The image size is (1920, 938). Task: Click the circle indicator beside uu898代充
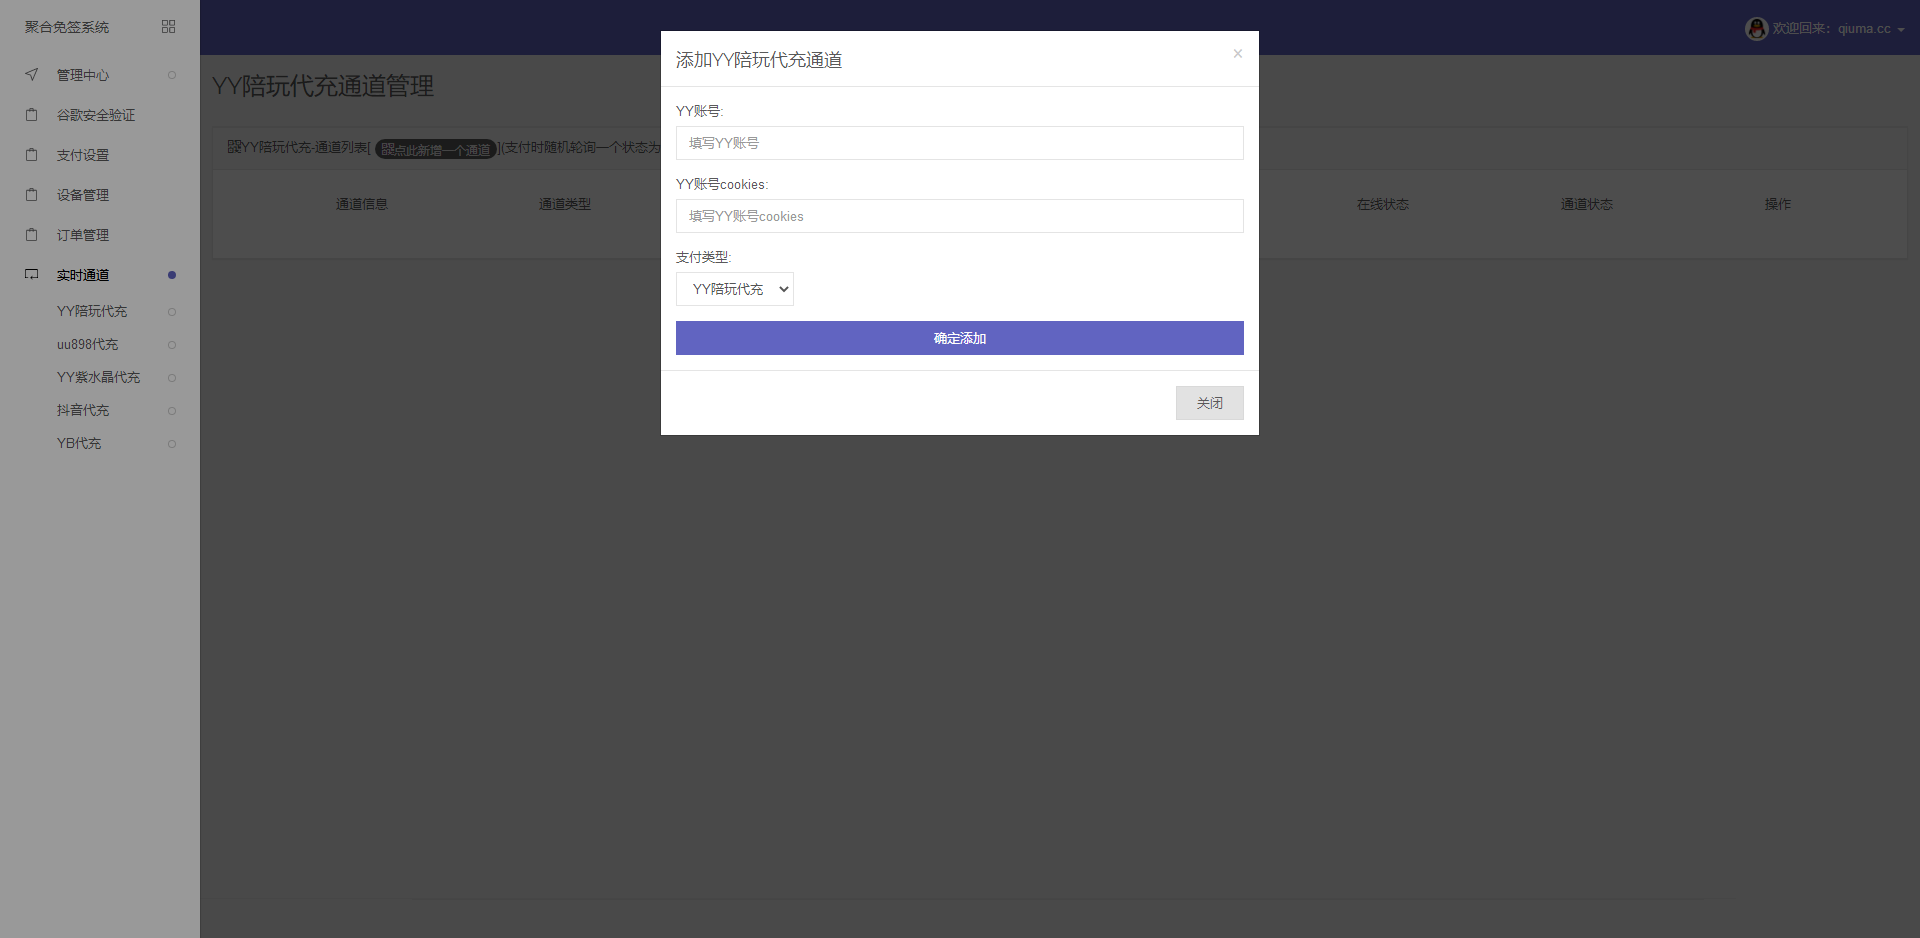pos(172,345)
